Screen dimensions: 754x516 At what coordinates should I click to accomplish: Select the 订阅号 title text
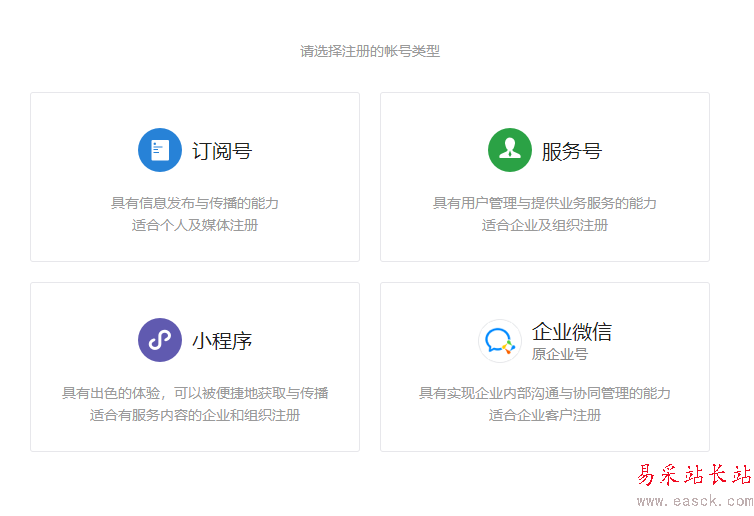(222, 151)
